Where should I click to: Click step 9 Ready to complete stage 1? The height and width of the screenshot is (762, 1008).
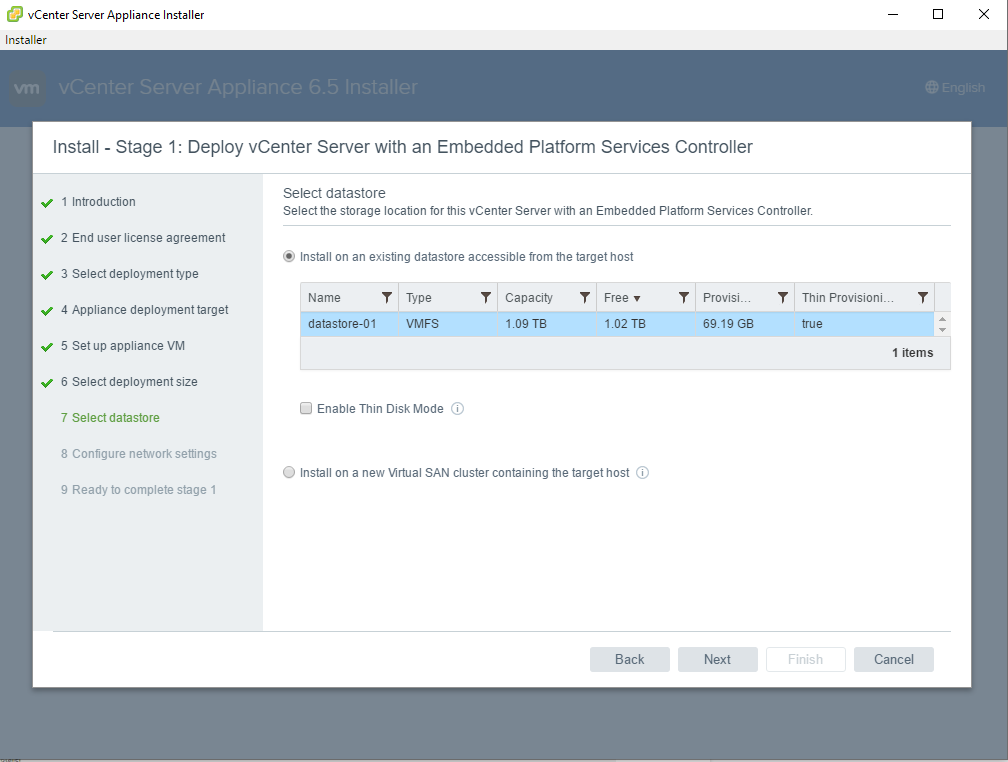(x=138, y=490)
